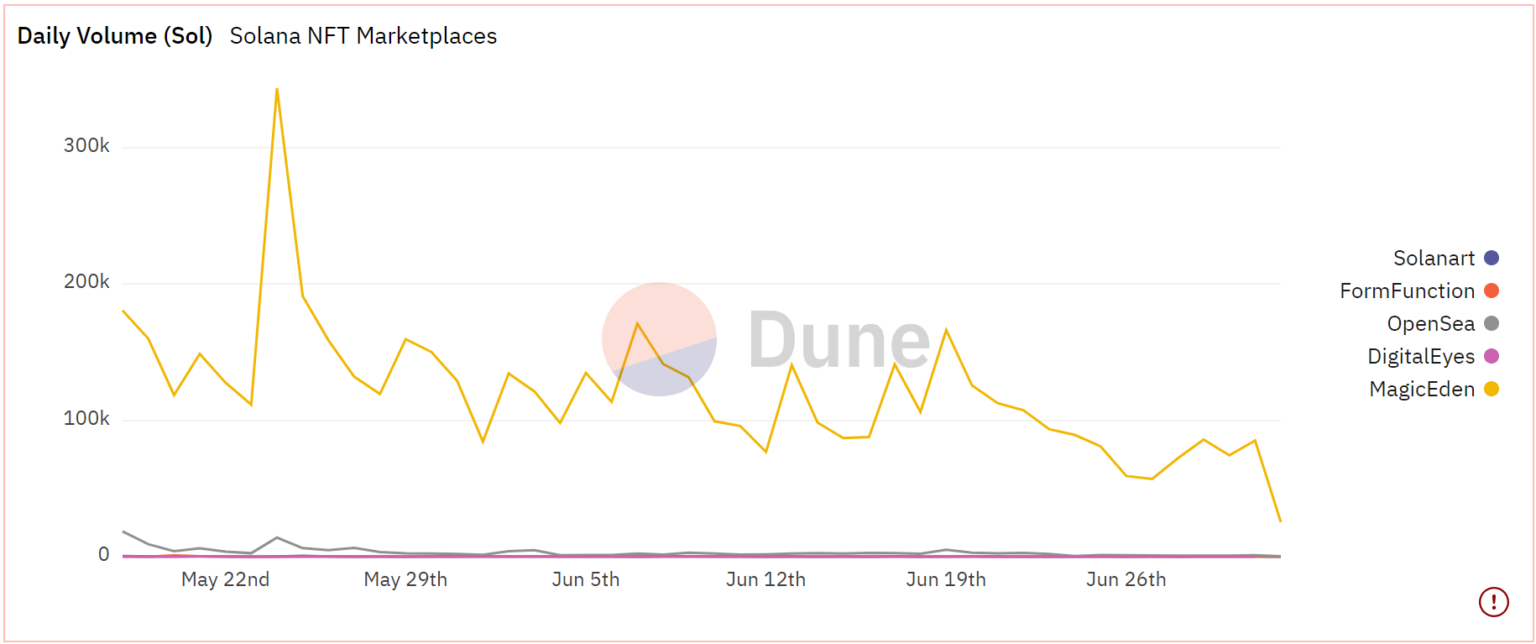Click the MagicEden line's final lowest point
Image resolution: width=1536 pixels, height=644 pixels.
tap(1280, 521)
